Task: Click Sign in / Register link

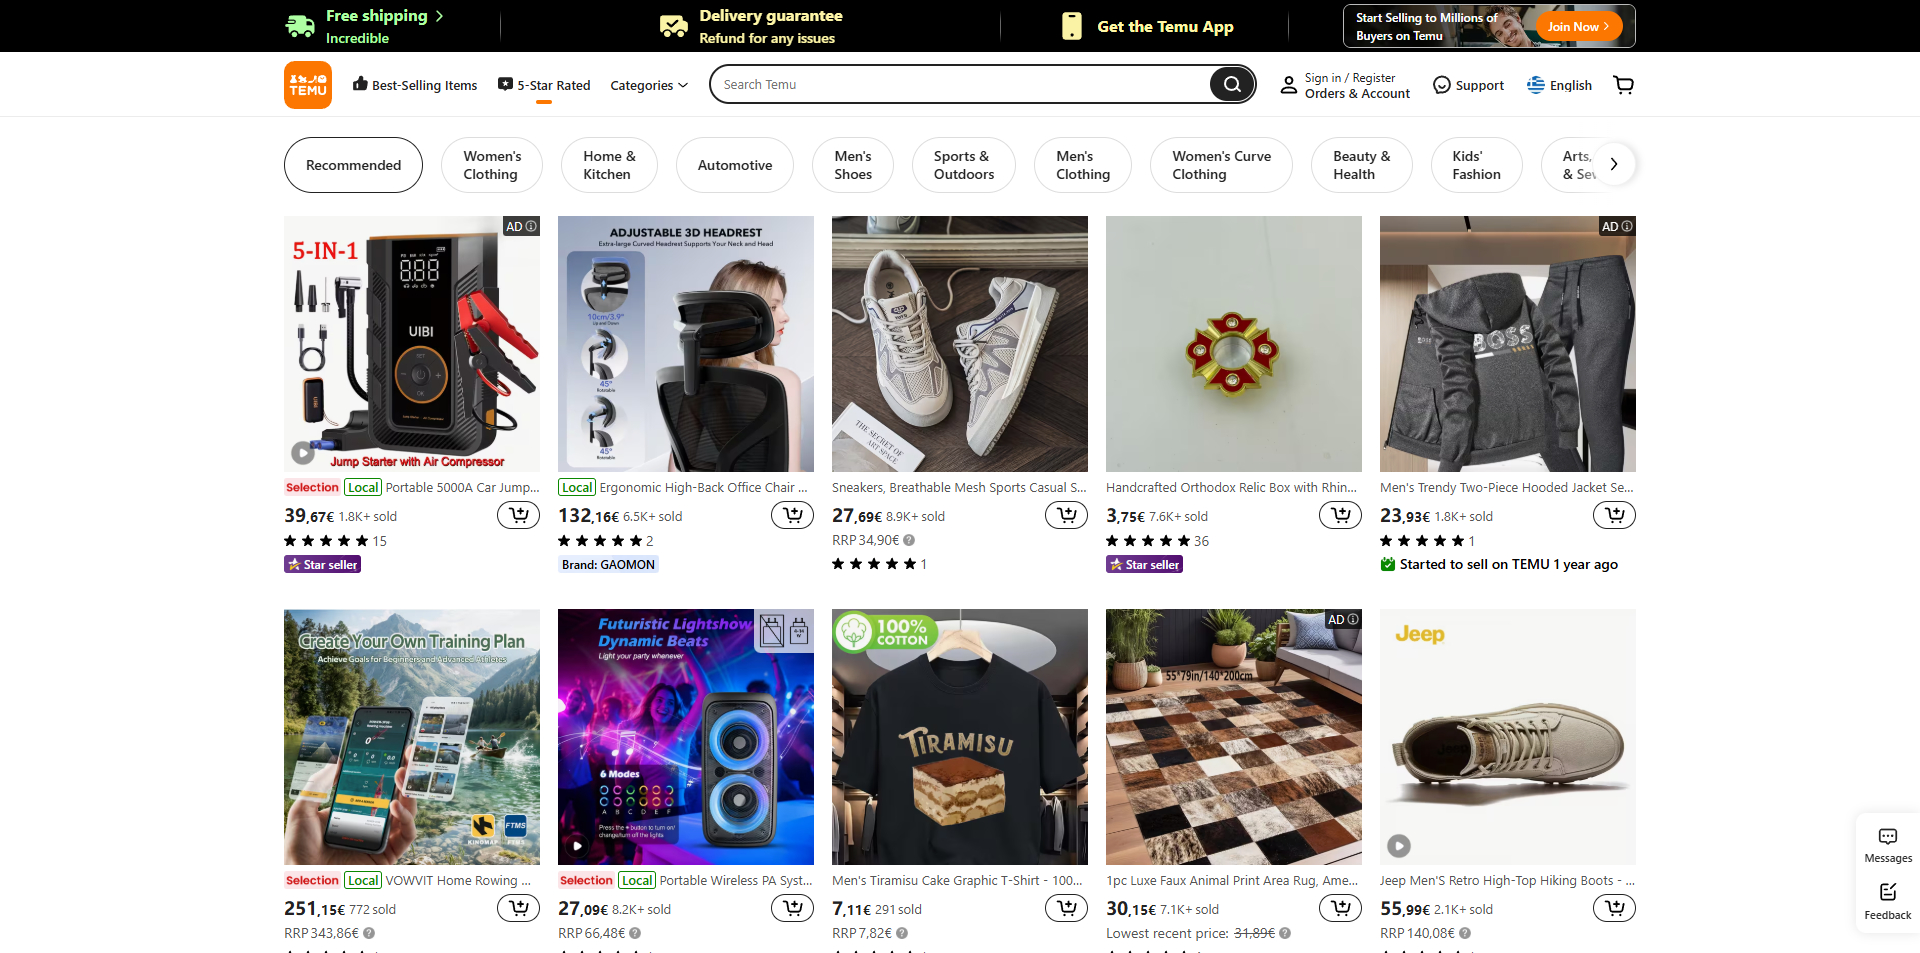Action: pos(1349,78)
